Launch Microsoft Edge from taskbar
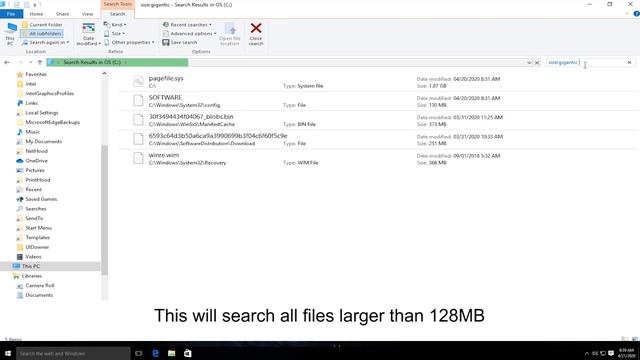Viewport: 640px width, 360px height. tap(156, 353)
